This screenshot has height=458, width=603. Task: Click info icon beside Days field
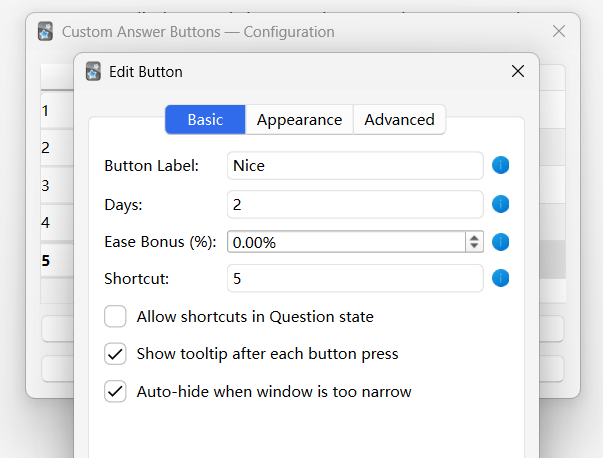(x=500, y=204)
